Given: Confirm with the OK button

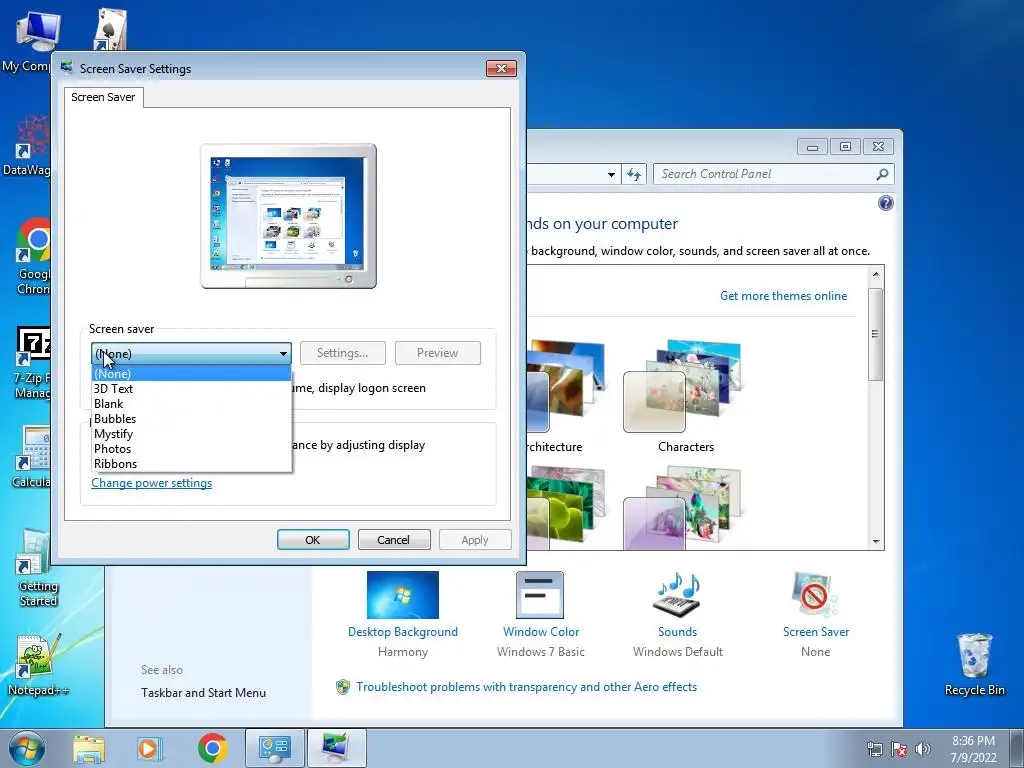Looking at the screenshot, I should (x=313, y=539).
